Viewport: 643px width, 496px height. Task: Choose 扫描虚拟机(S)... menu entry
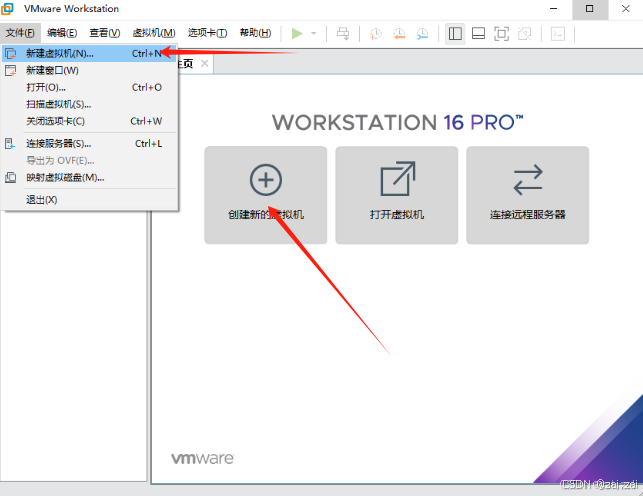pyautogui.click(x=89, y=104)
